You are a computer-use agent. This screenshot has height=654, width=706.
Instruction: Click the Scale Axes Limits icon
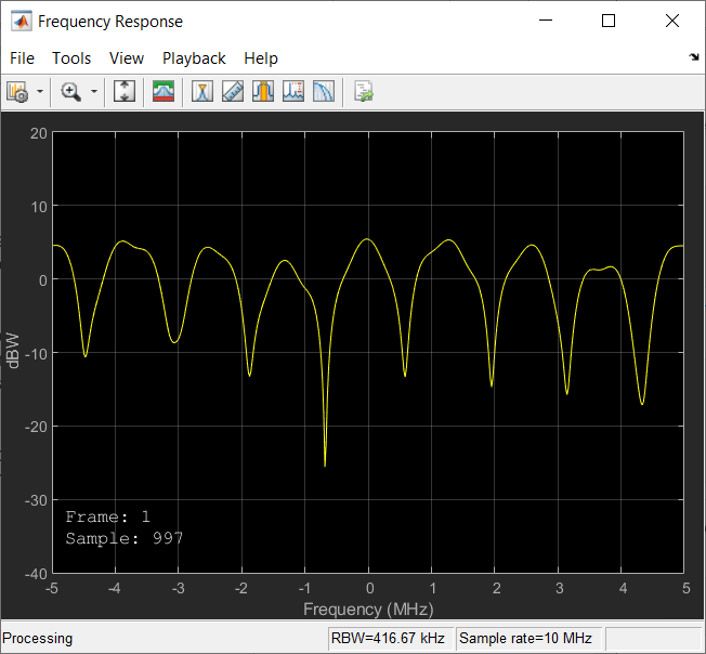tap(125, 92)
